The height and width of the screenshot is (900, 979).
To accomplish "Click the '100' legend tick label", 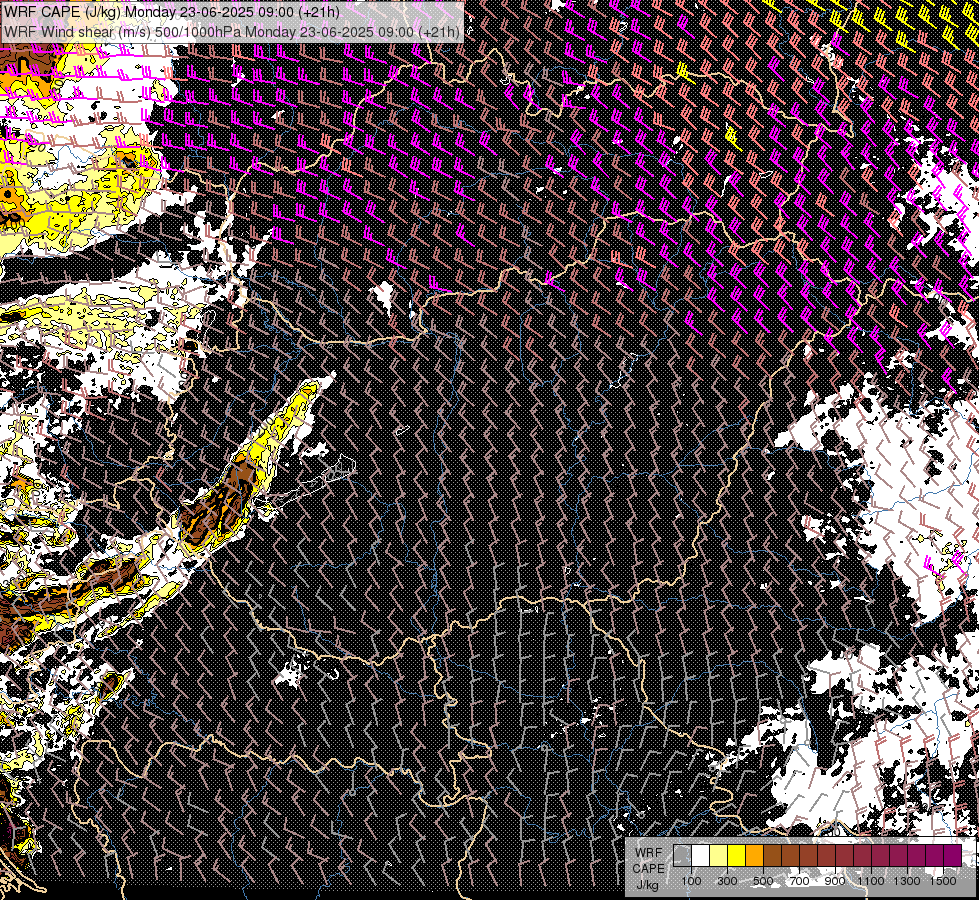I will coord(691,881).
